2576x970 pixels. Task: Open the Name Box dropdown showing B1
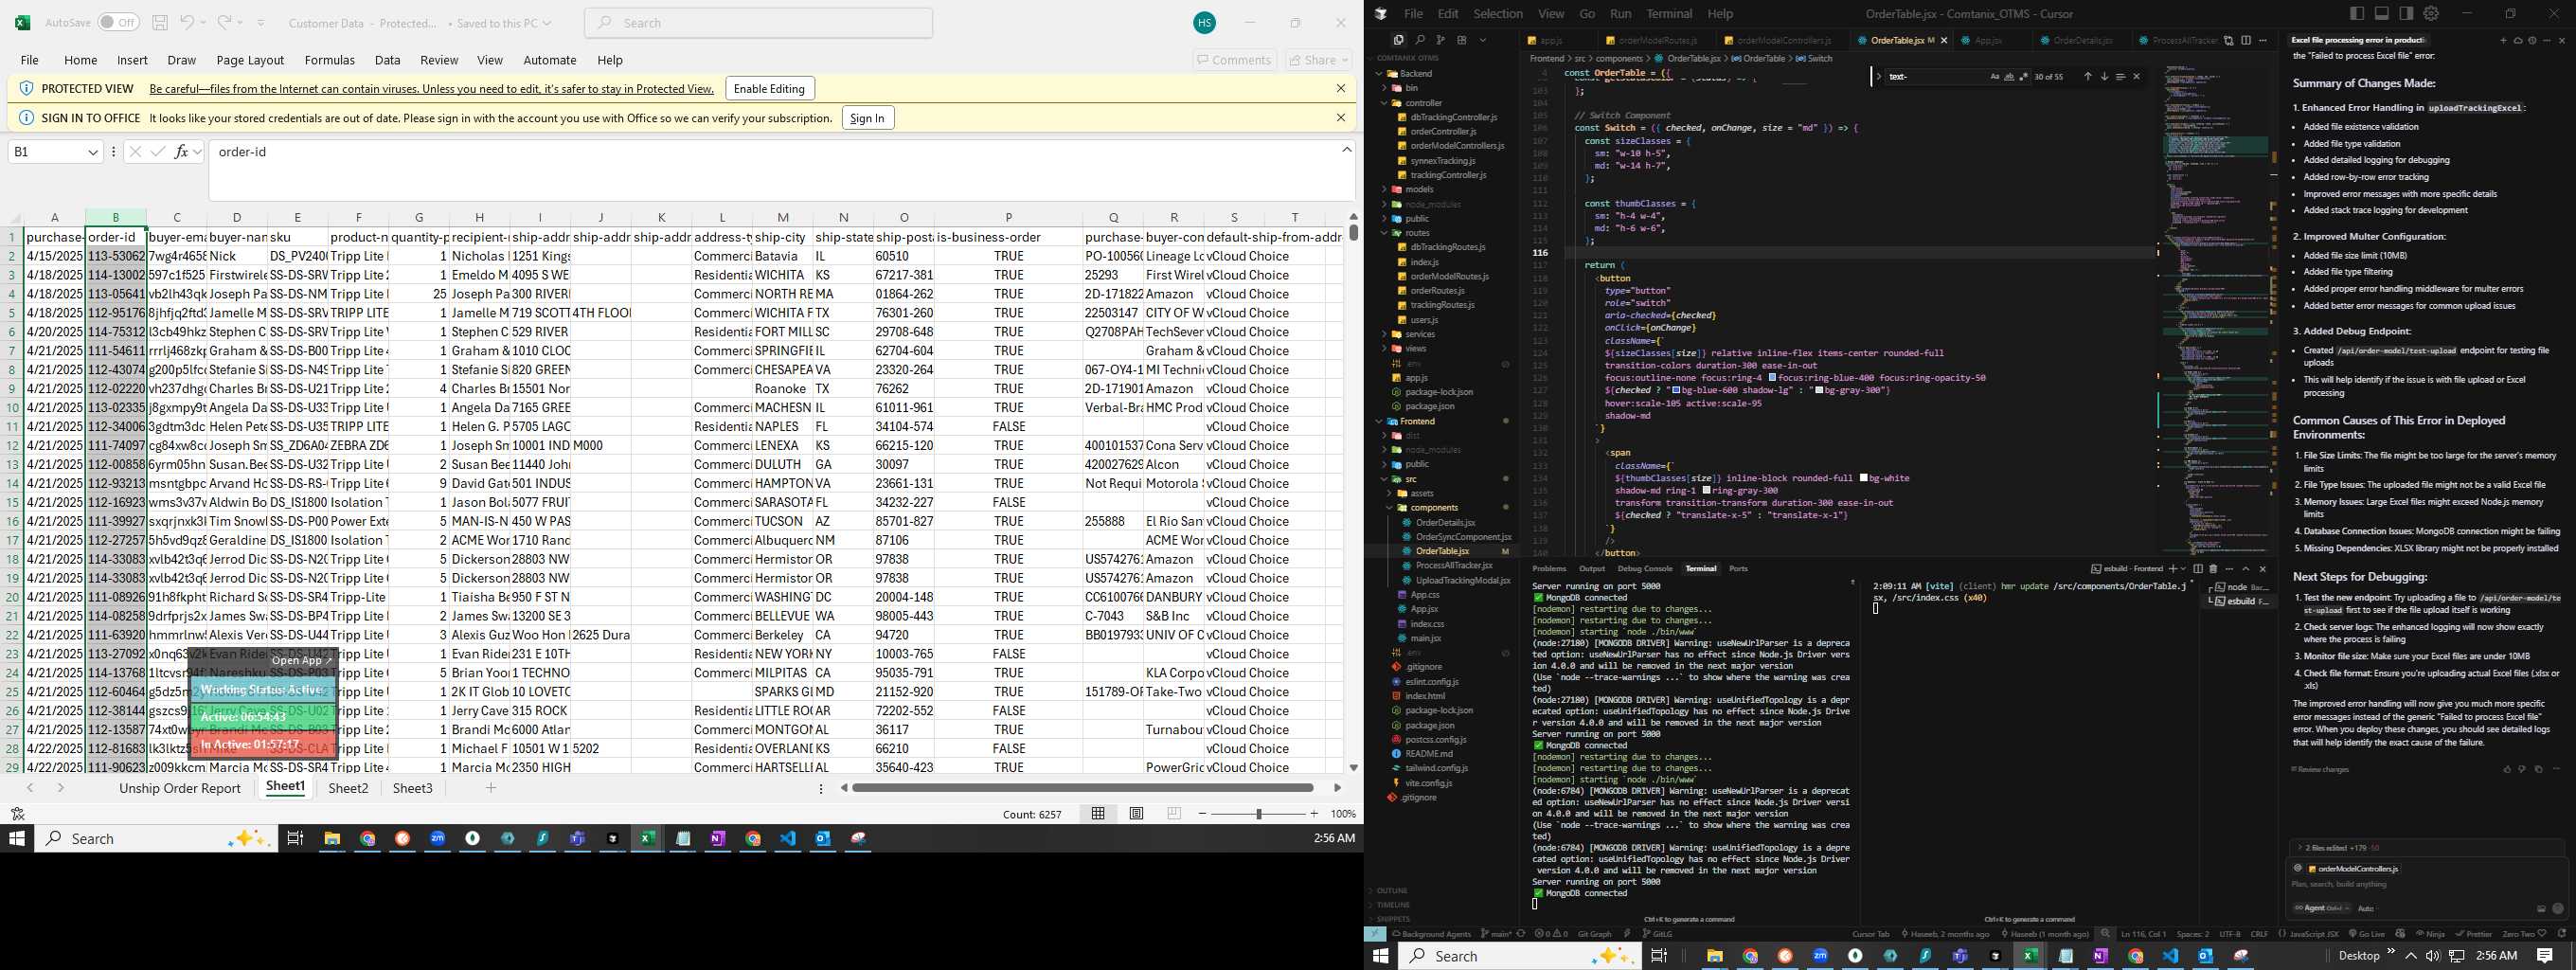coord(93,152)
